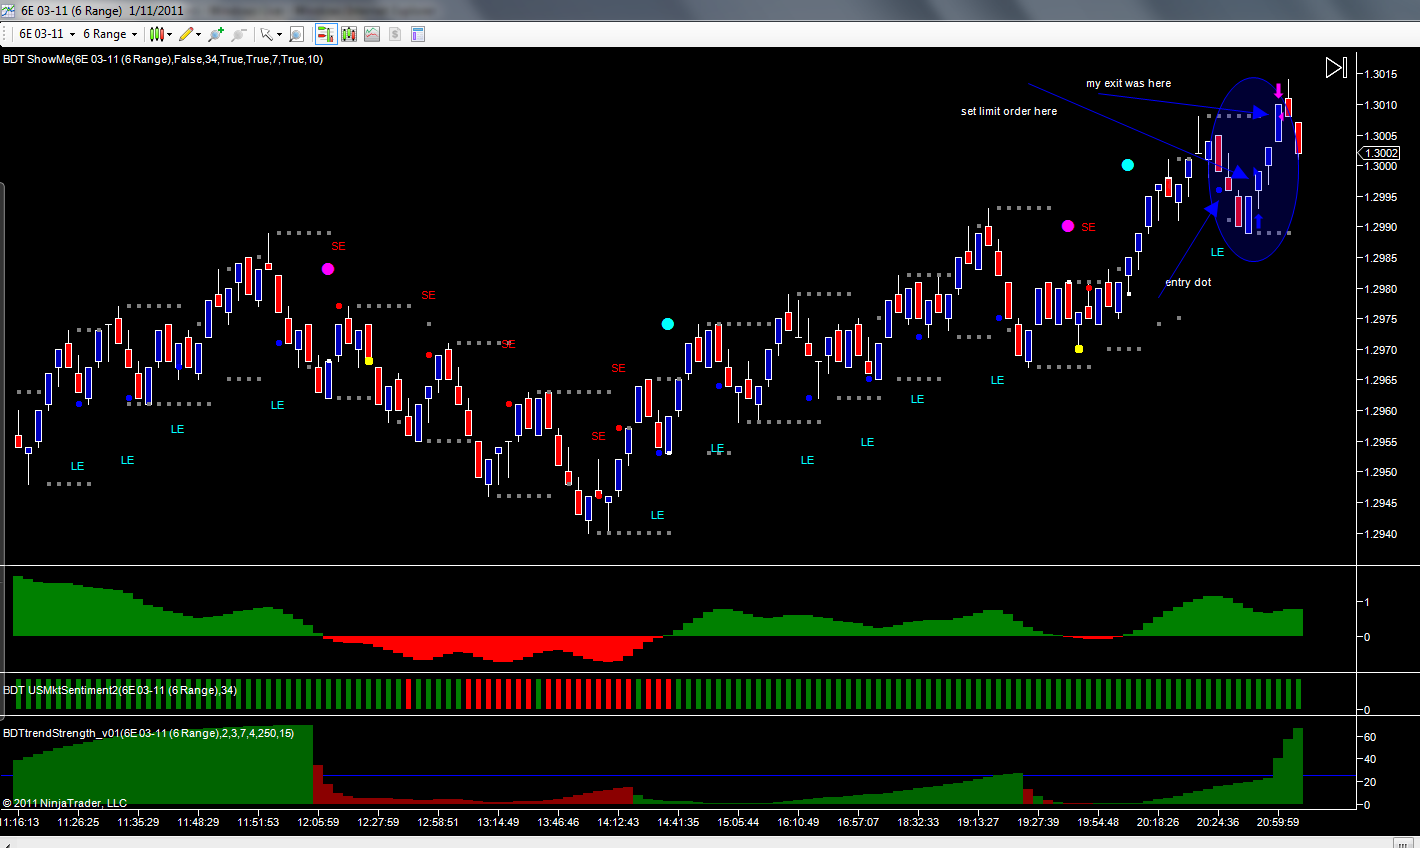1420x848 pixels.
Task: Open the boxed candlestick bars icon
Action: [349, 34]
